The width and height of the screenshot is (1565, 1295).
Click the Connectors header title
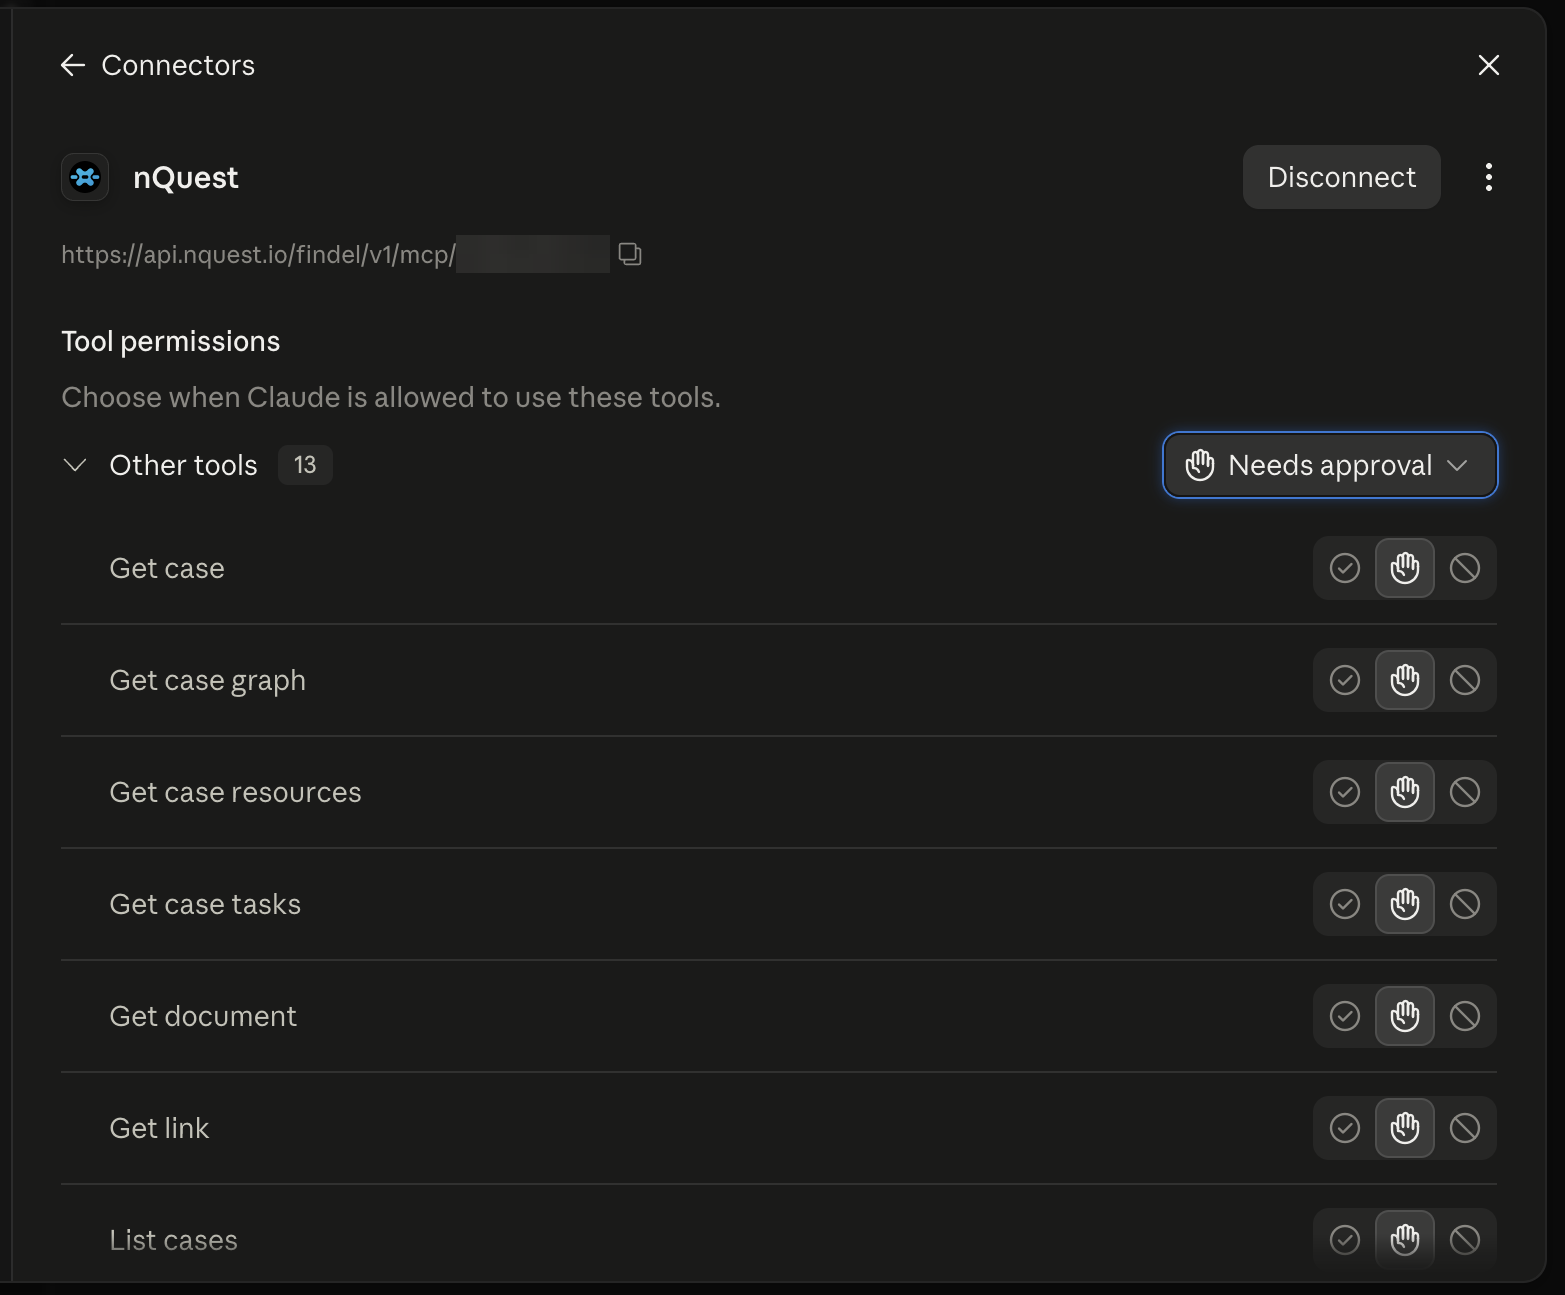pyautogui.click(x=178, y=66)
